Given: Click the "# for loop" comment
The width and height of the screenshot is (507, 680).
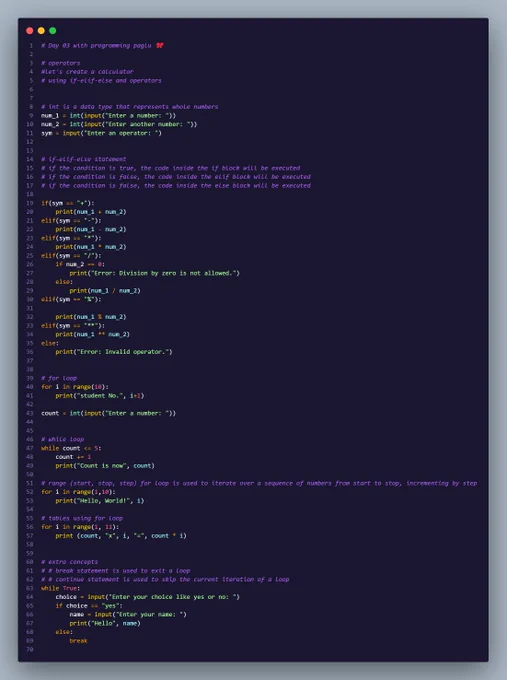Looking at the screenshot, I should point(59,378).
